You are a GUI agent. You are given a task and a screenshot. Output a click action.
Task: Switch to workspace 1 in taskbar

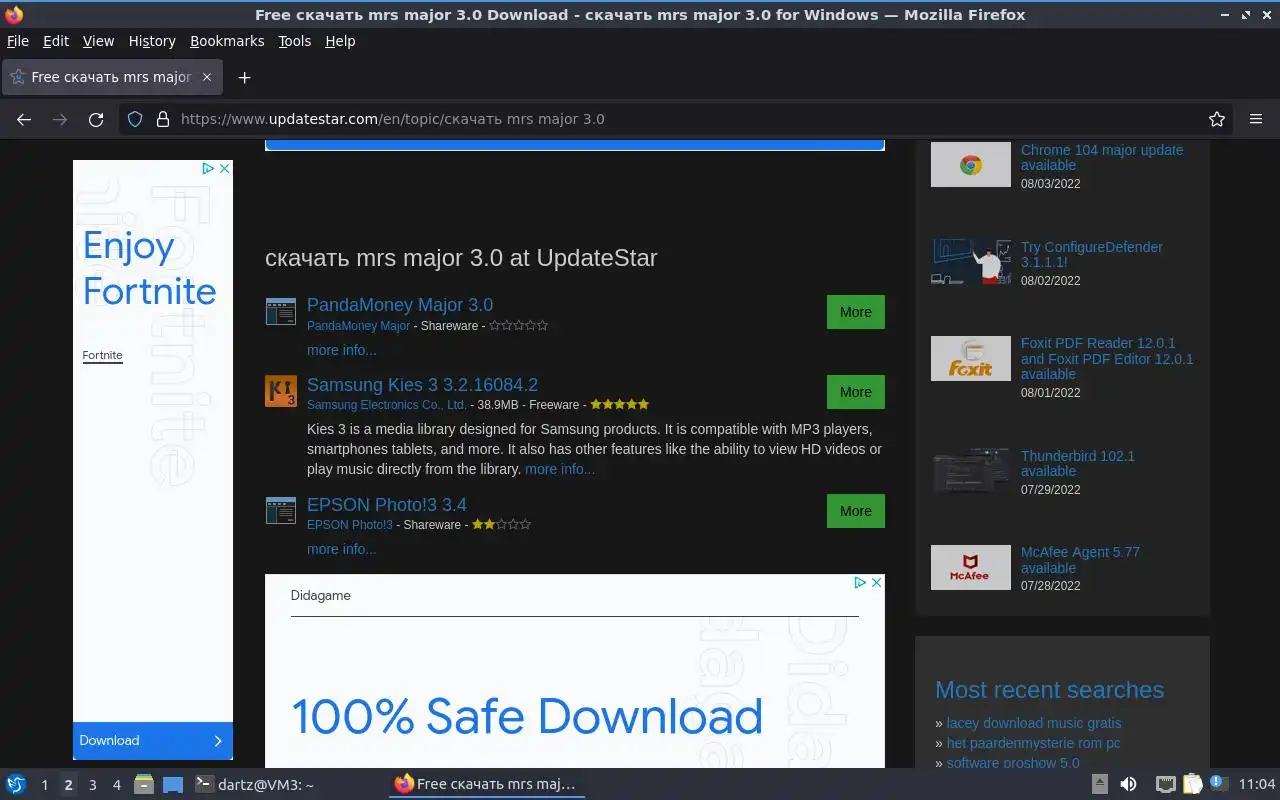[44, 785]
